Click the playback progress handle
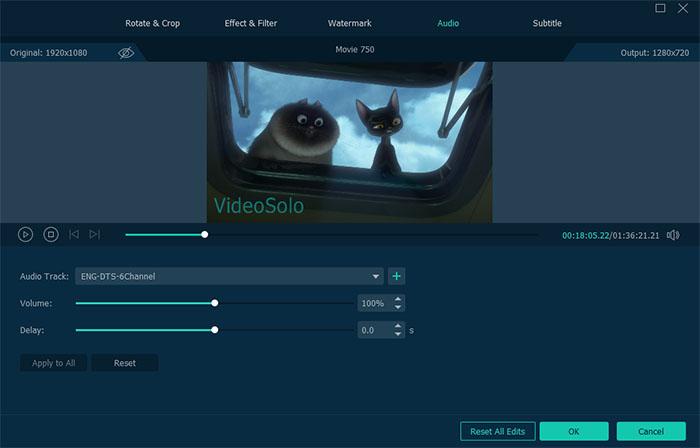Image resolution: width=700 pixels, height=448 pixels. (204, 234)
